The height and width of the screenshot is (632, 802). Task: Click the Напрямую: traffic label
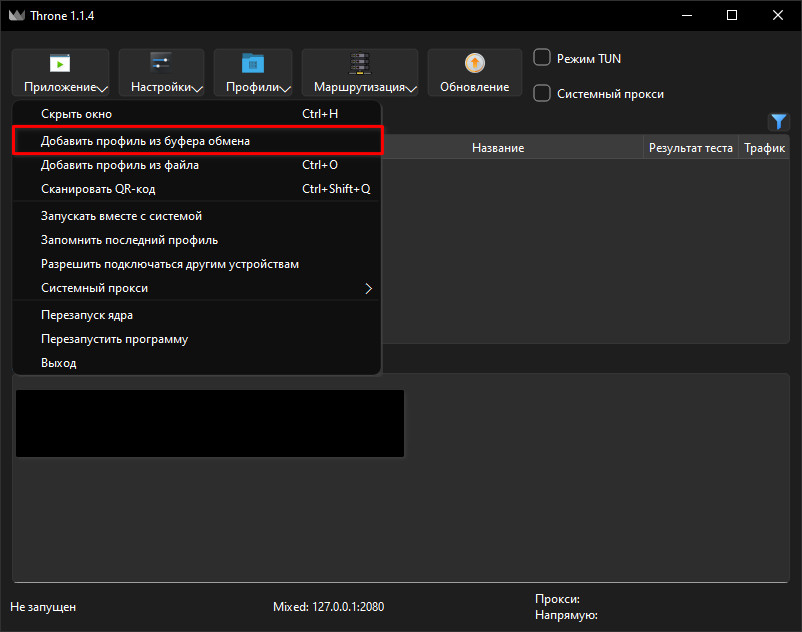(x=566, y=615)
